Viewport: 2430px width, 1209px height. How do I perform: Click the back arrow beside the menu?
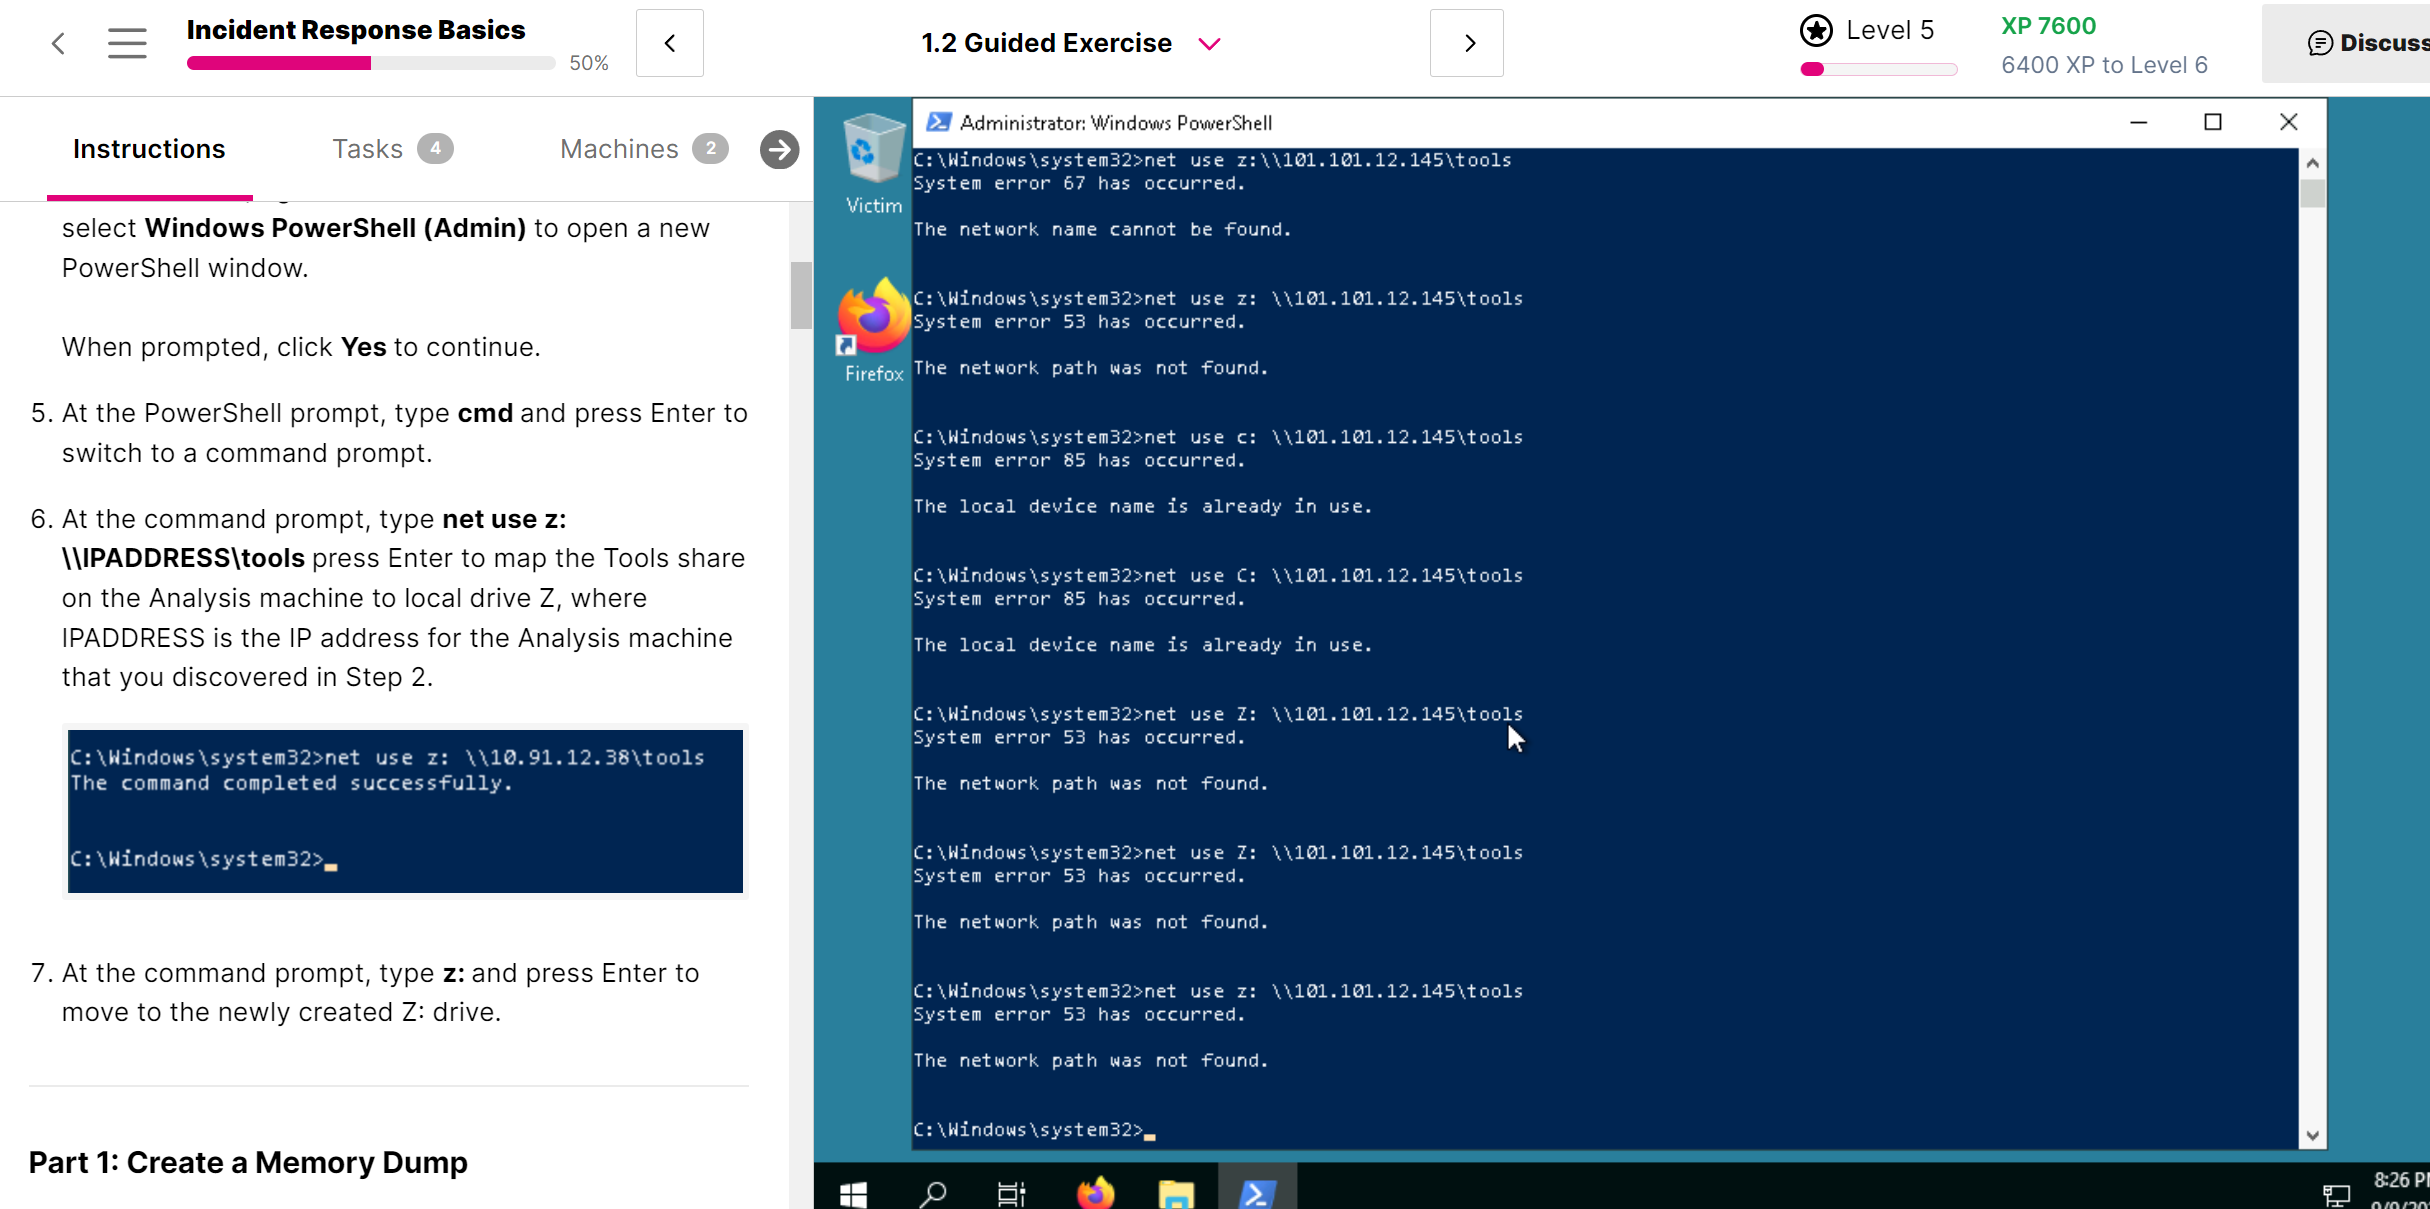point(58,43)
